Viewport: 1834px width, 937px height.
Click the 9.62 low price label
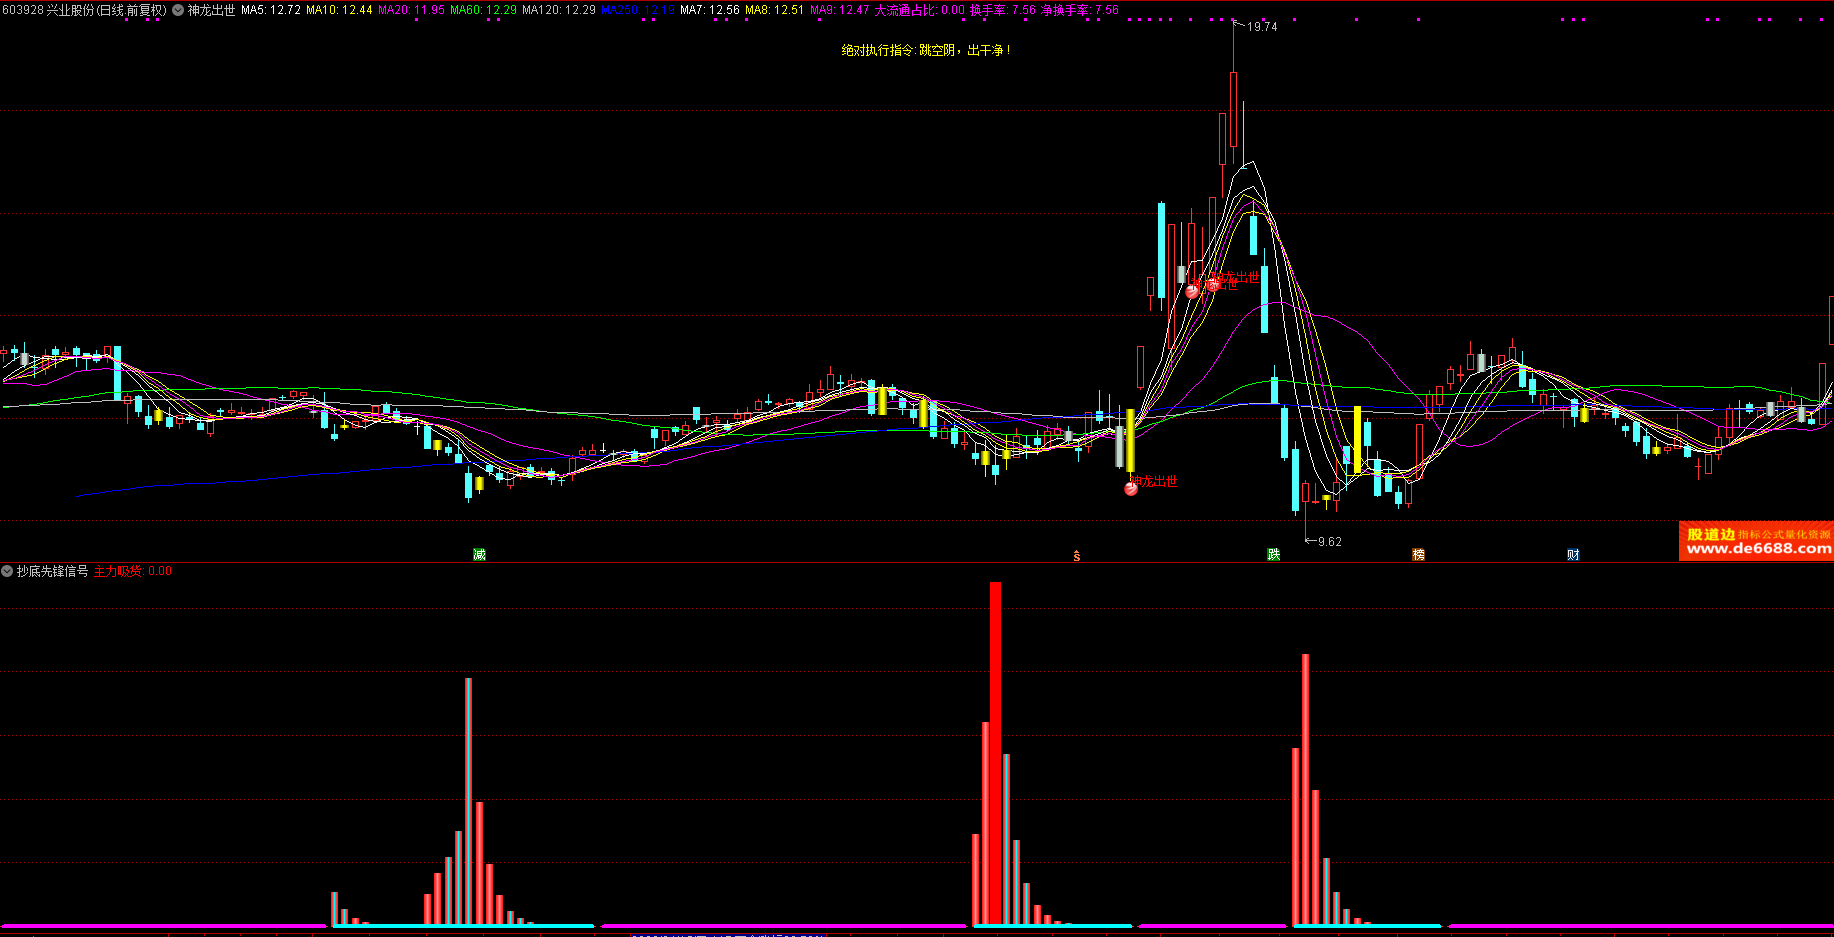pos(1330,542)
